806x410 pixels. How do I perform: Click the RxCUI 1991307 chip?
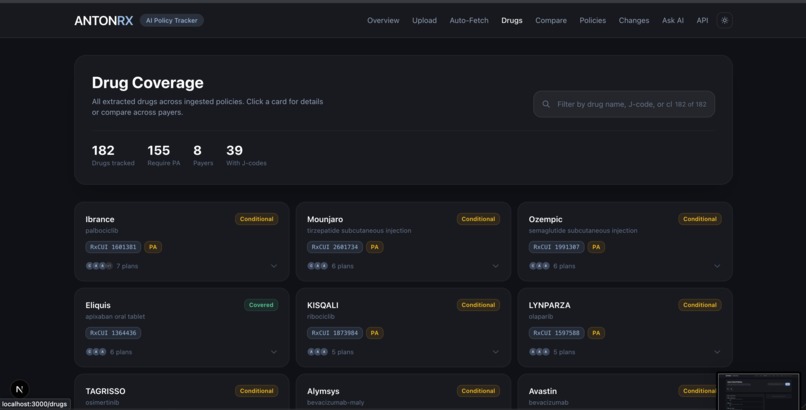point(556,247)
